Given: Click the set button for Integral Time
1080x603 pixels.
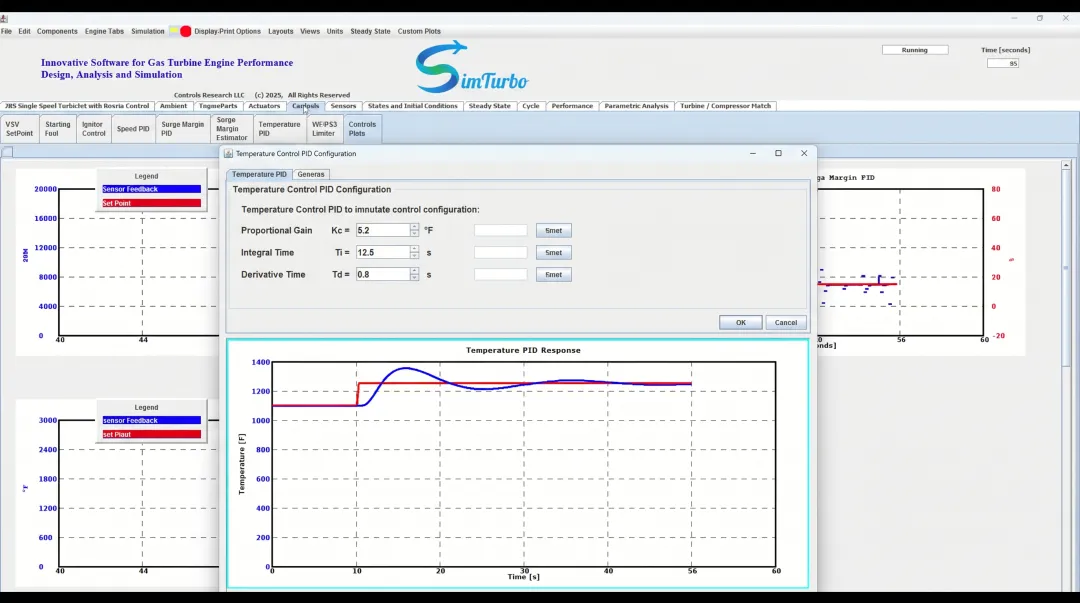Looking at the screenshot, I should 554,252.
